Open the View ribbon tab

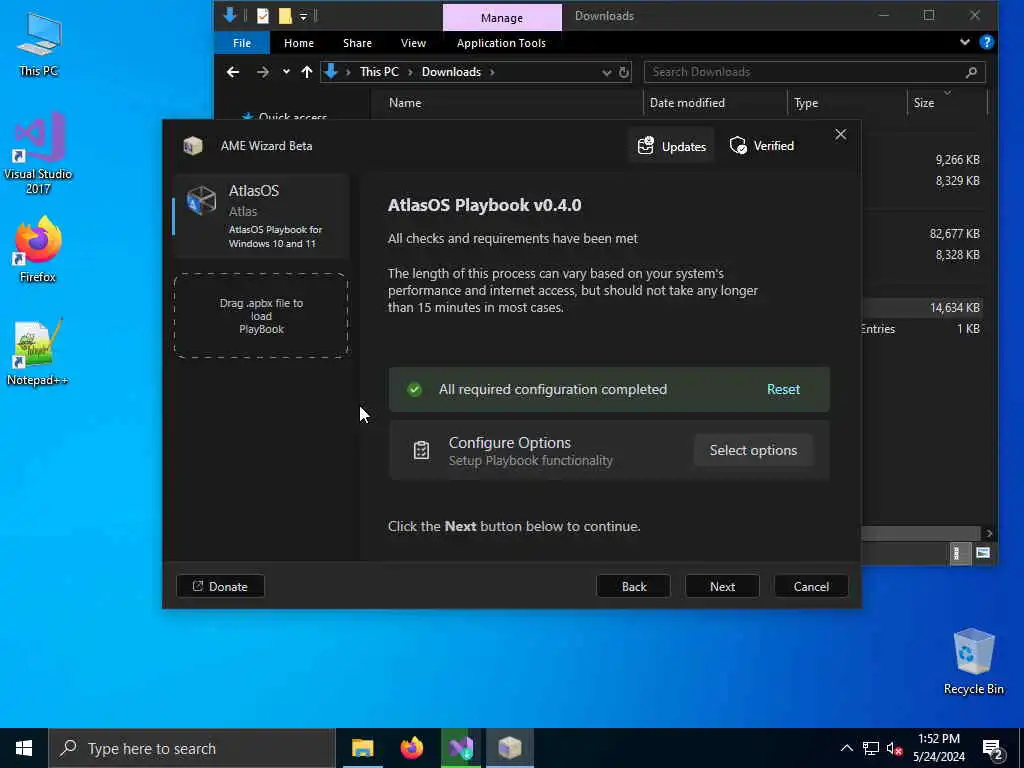pos(413,43)
